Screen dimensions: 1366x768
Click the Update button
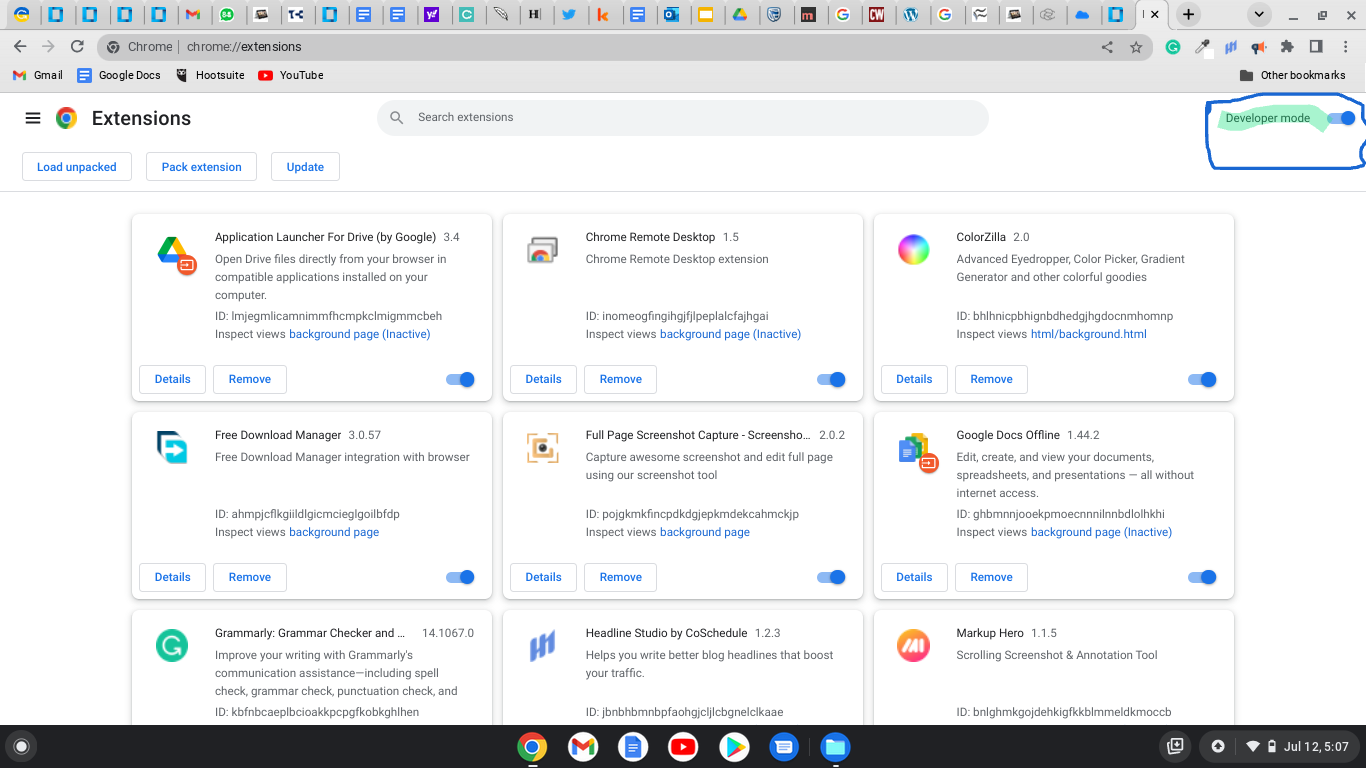pos(305,167)
